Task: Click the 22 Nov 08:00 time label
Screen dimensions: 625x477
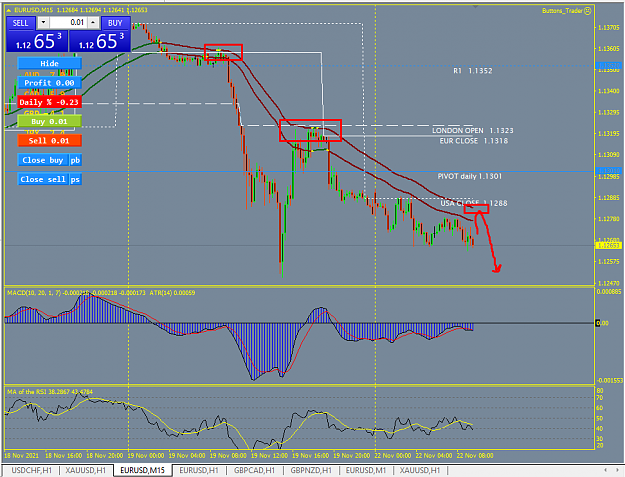Action: (x=475, y=455)
